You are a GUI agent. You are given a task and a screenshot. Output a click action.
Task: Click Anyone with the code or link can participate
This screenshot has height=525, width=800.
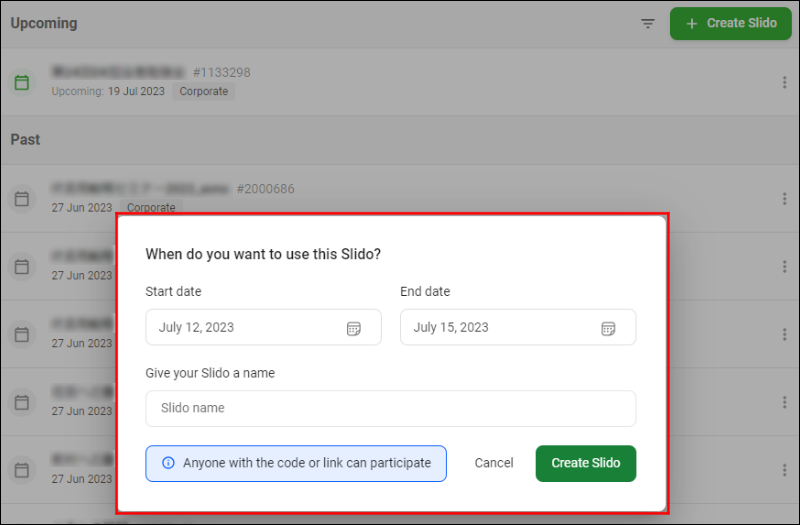296,463
